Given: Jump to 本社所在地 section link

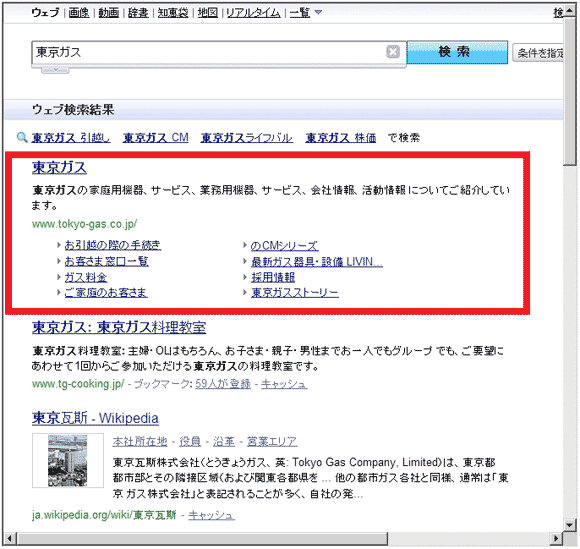Looking at the screenshot, I should click(140, 441).
